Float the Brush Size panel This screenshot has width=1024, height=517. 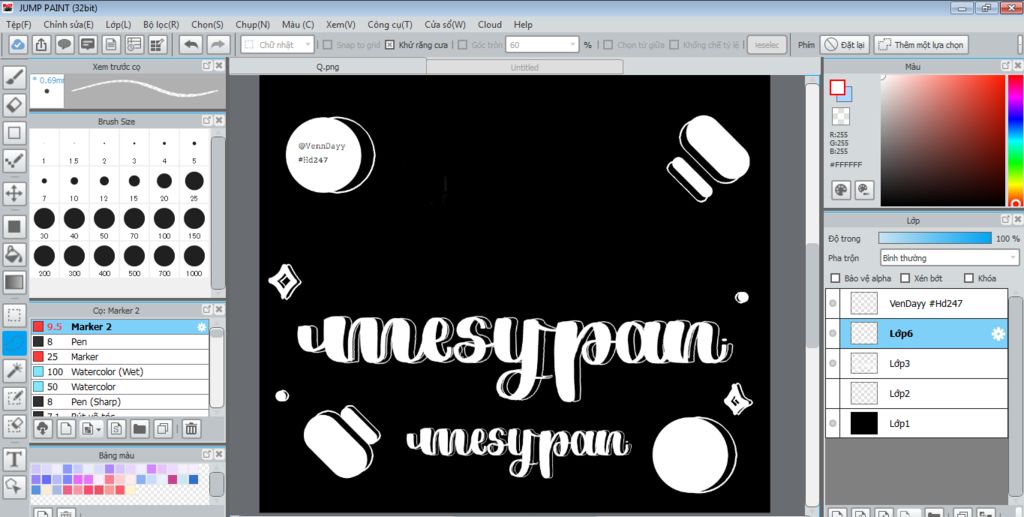click(x=207, y=121)
